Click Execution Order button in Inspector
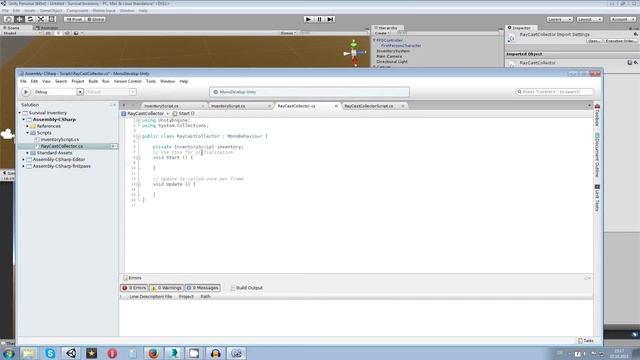This screenshot has height=360, width=640. click(x=620, y=41)
